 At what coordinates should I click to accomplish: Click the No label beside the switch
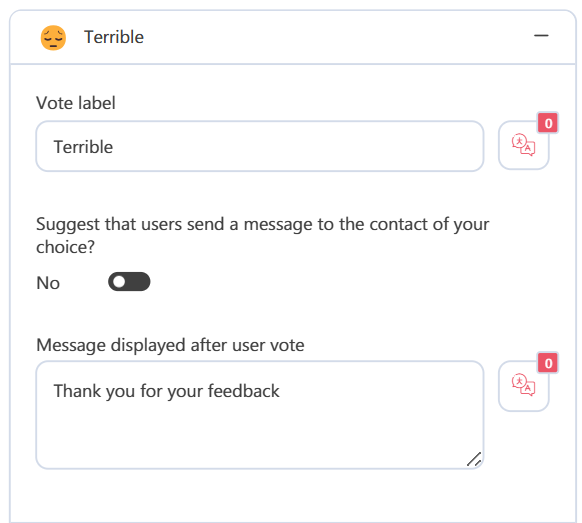point(48,283)
